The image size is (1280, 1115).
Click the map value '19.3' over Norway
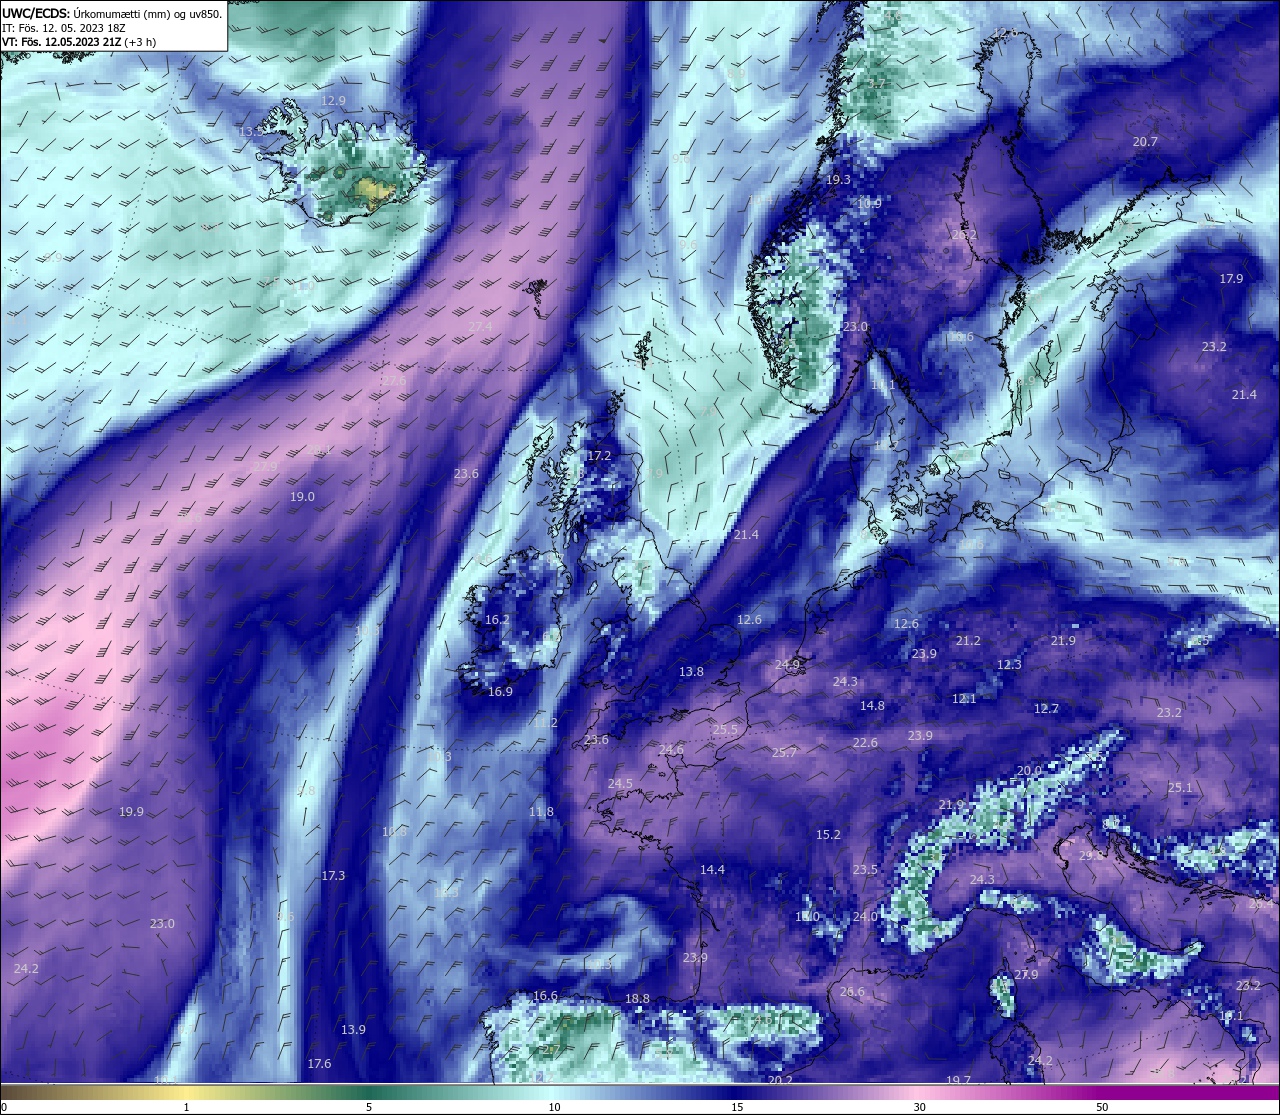(x=838, y=180)
